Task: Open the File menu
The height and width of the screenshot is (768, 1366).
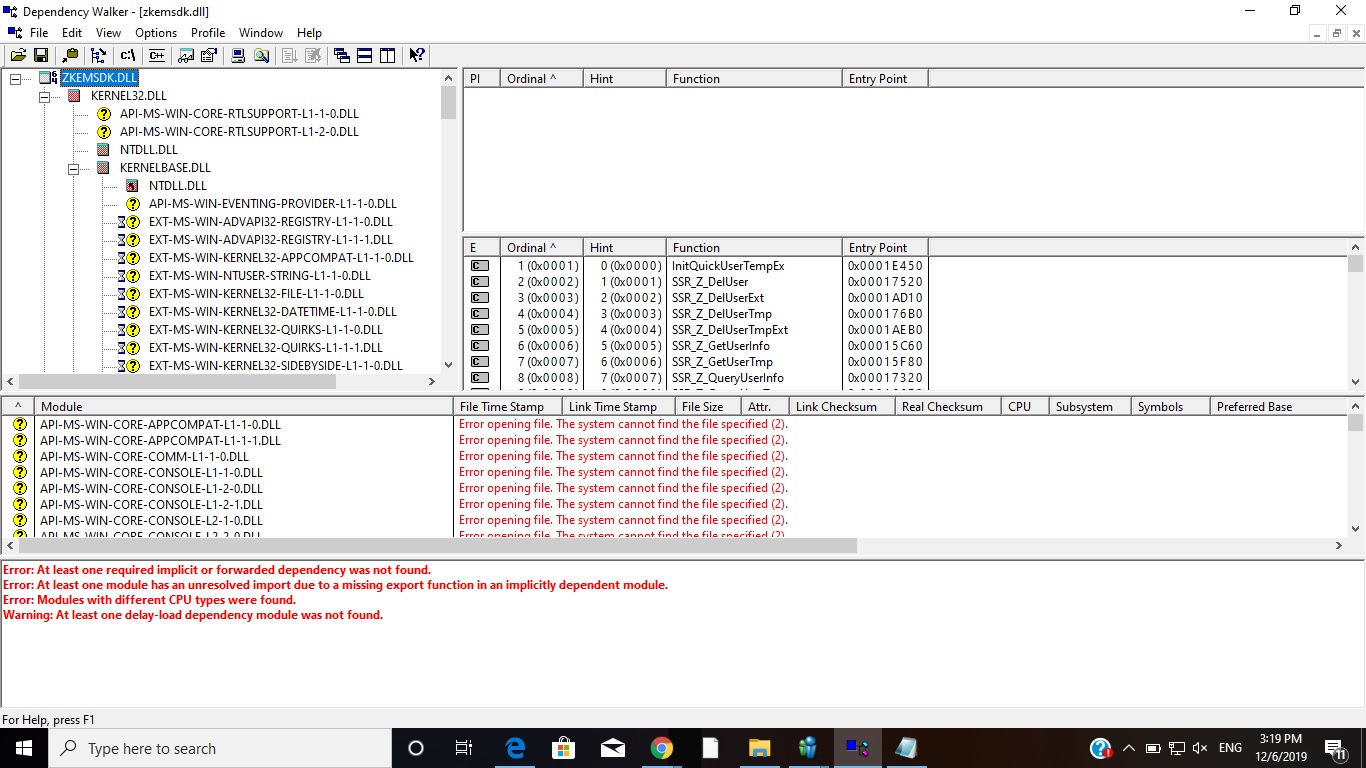Action: 38,33
